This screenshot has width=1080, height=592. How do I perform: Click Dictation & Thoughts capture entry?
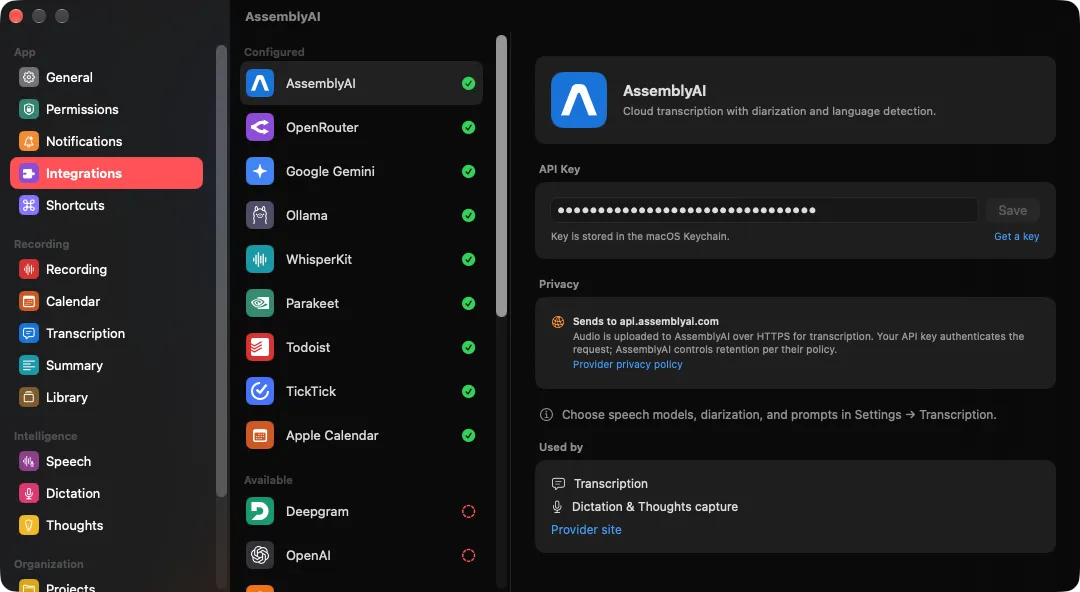point(645,507)
